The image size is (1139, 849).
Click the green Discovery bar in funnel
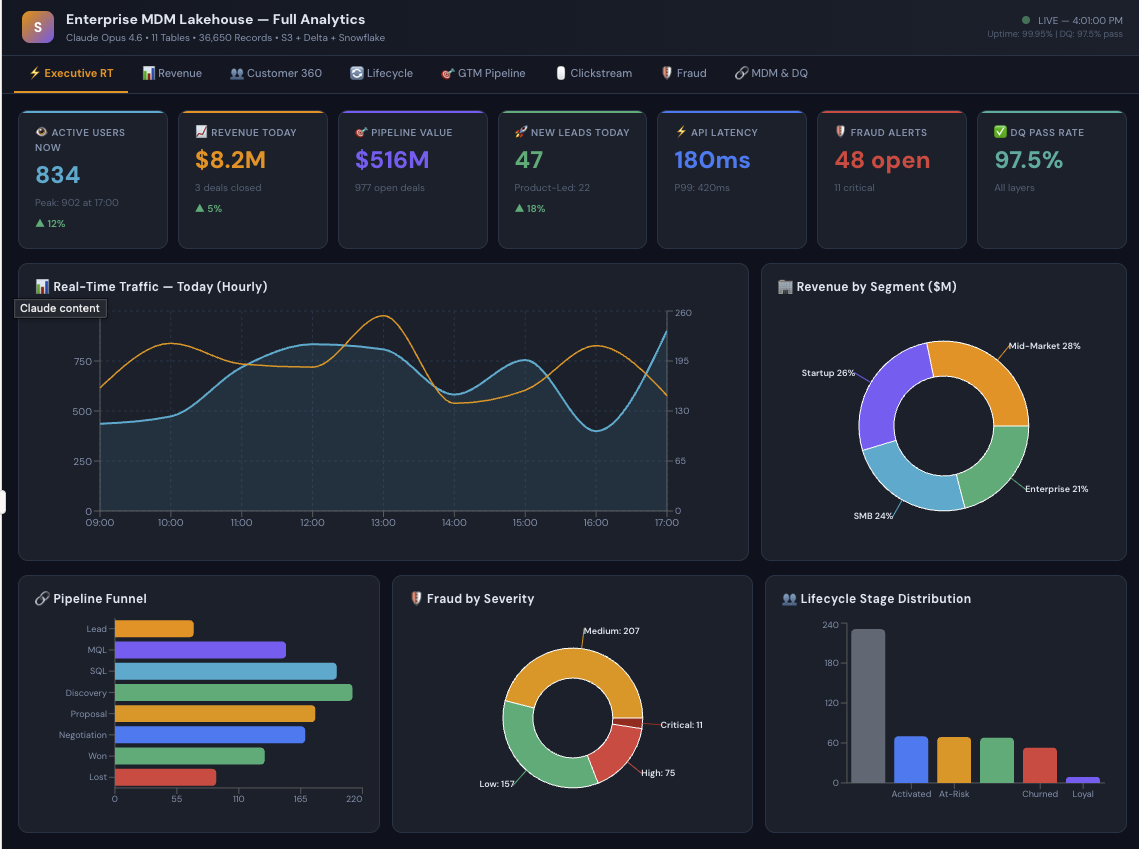233,693
